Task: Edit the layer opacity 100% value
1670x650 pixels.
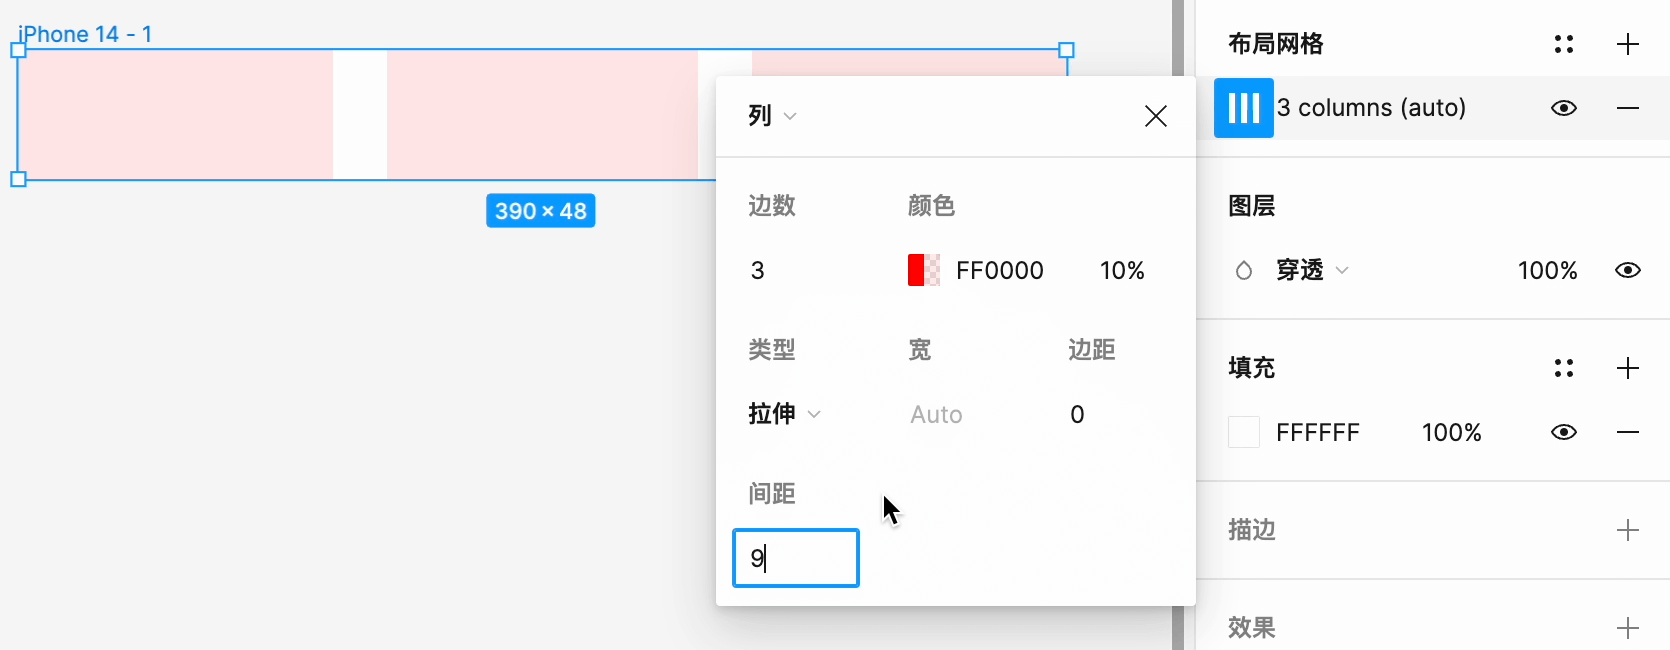Action: [1548, 270]
